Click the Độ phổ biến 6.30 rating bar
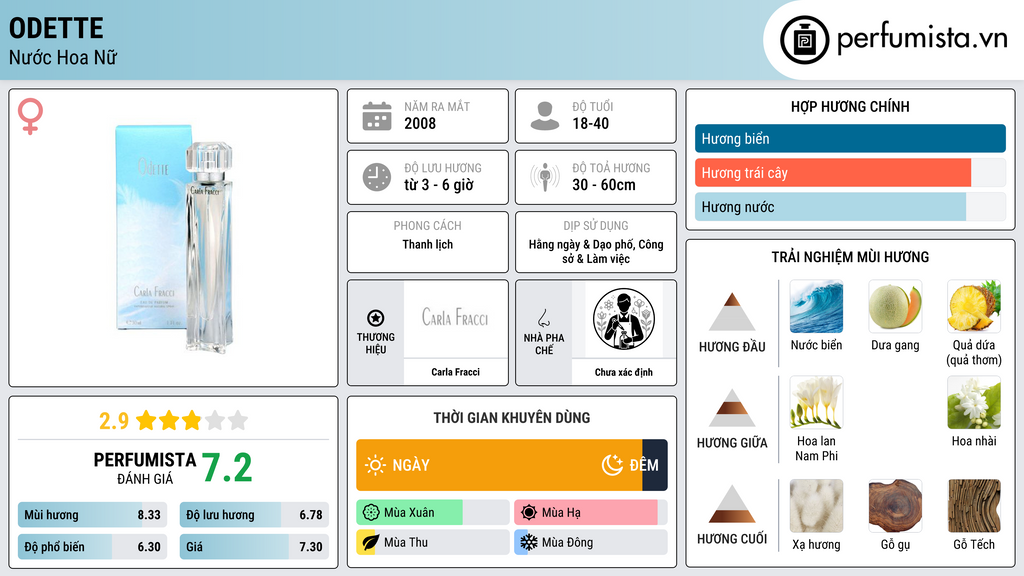This screenshot has width=1024, height=576. click(x=93, y=547)
